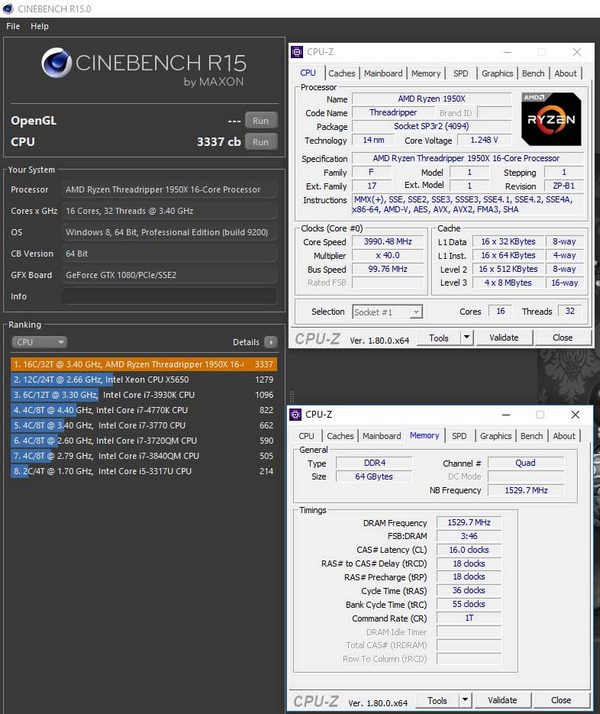Click Validate in bottom CPU-Z window
Screen dimensions: 600x714
click(x=503, y=700)
